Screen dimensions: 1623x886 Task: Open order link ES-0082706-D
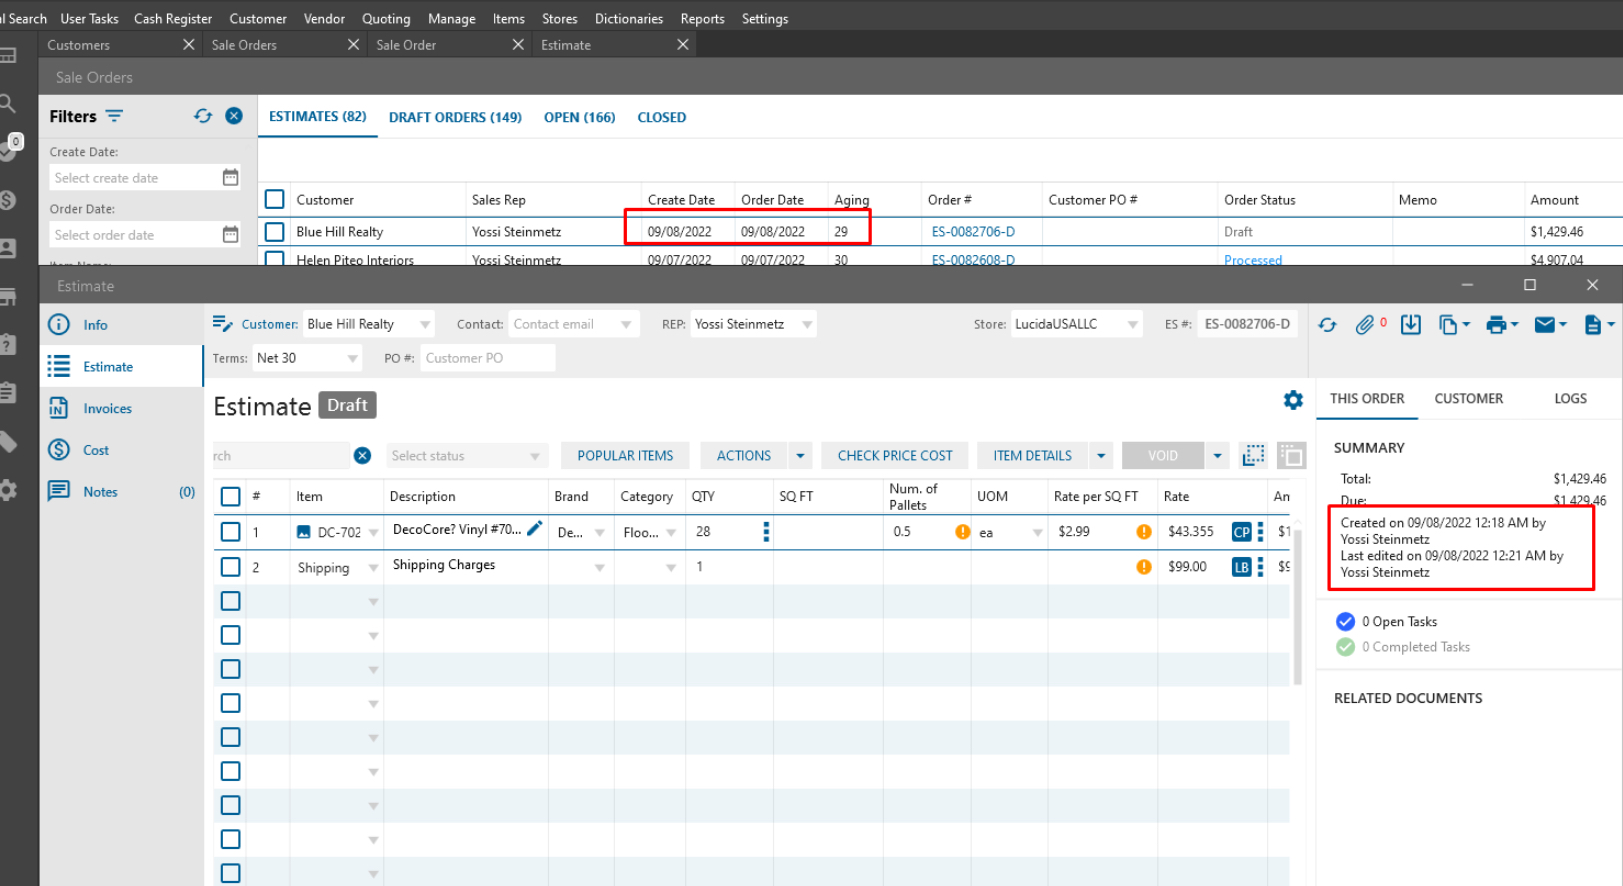(973, 232)
